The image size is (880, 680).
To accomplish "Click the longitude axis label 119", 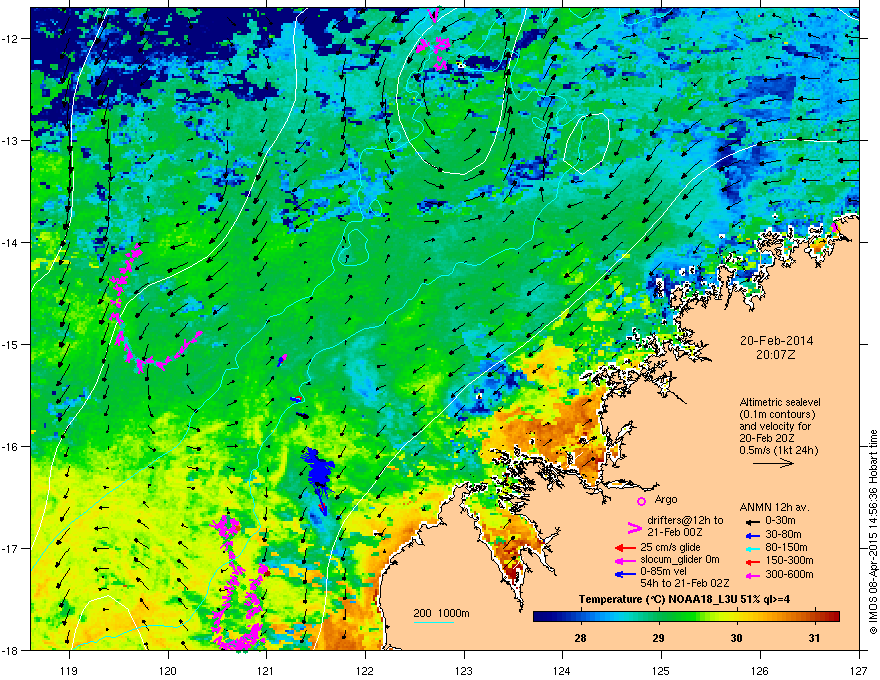I will click(70, 670).
